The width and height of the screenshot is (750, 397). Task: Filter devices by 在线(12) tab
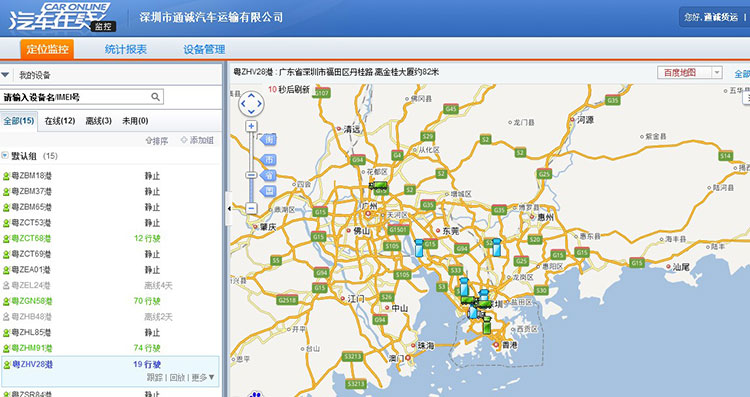[x=60, y=121]
